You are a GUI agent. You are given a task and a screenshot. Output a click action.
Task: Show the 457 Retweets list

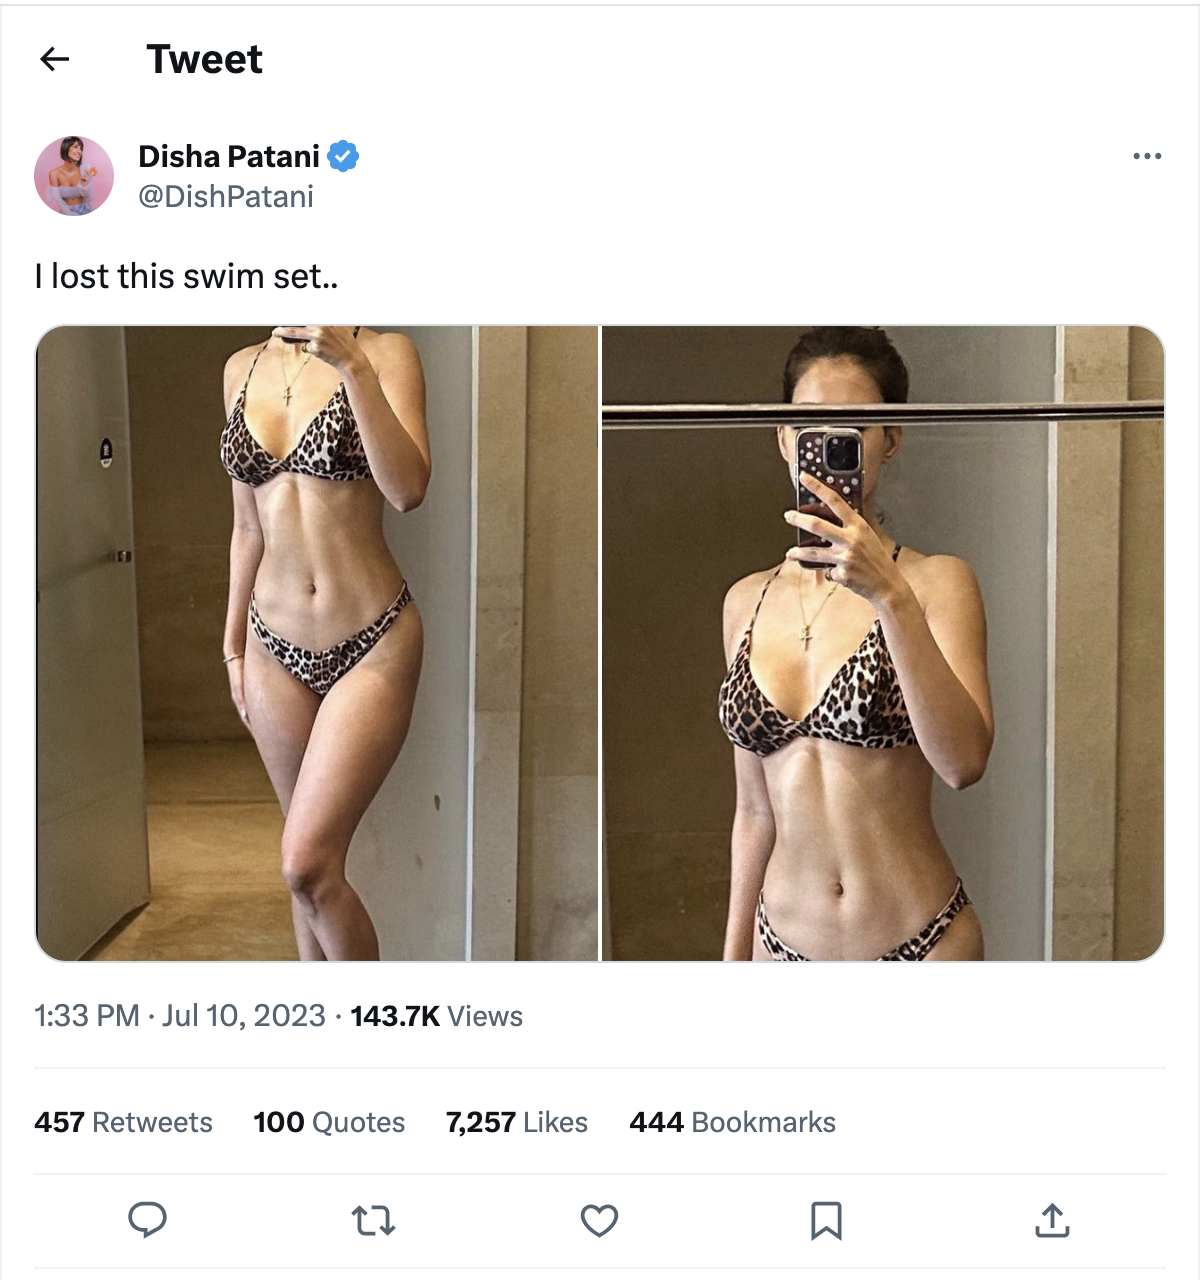[123, 1122]
